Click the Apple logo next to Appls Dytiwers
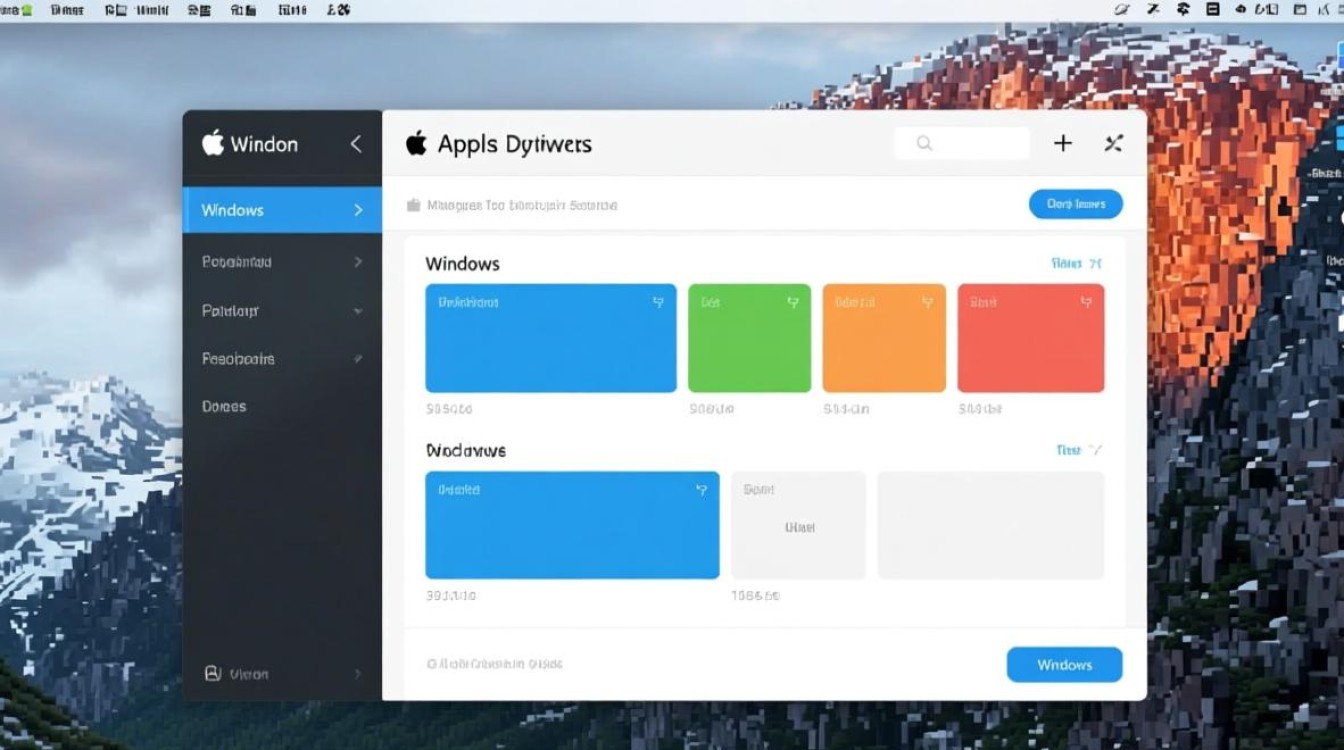Viewport: 1344px width, 750px height. [416, 144]
